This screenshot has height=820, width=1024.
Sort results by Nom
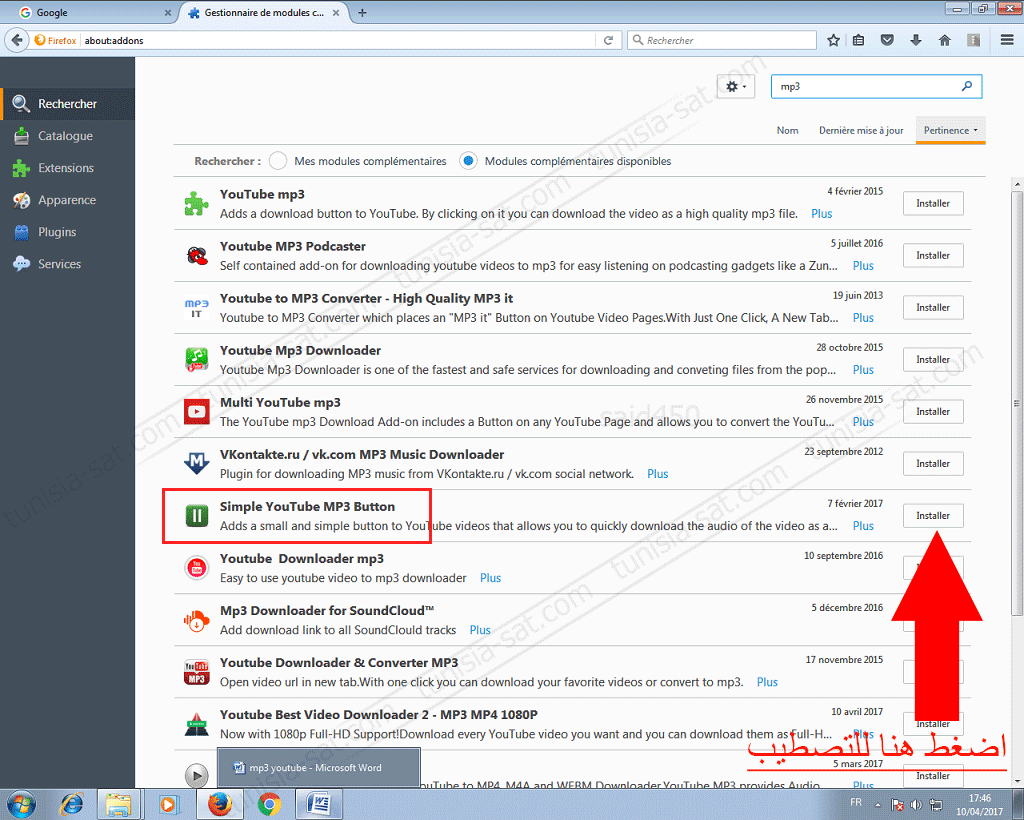point(787,130)
